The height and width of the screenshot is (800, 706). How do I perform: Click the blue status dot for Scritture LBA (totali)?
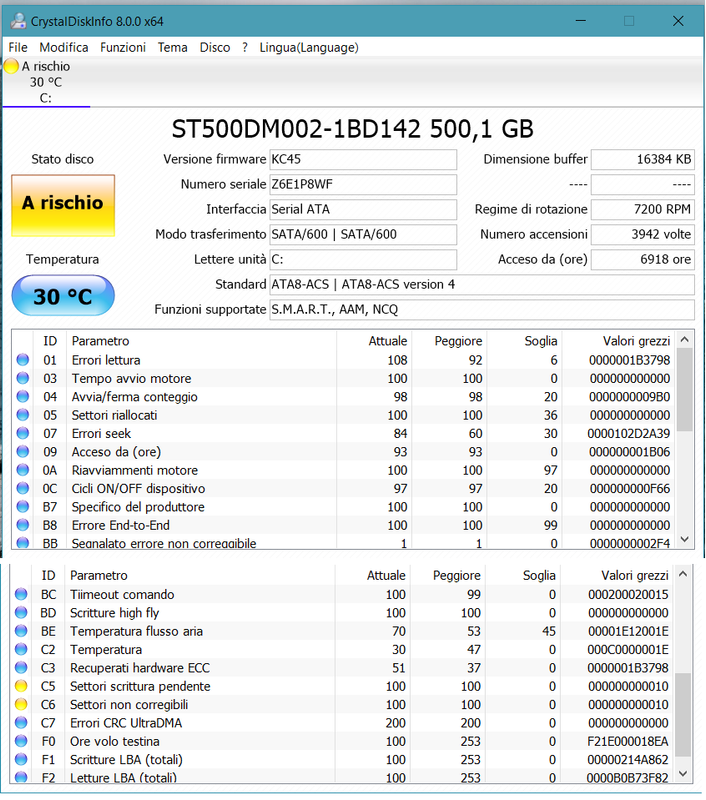tap(21, 759)
